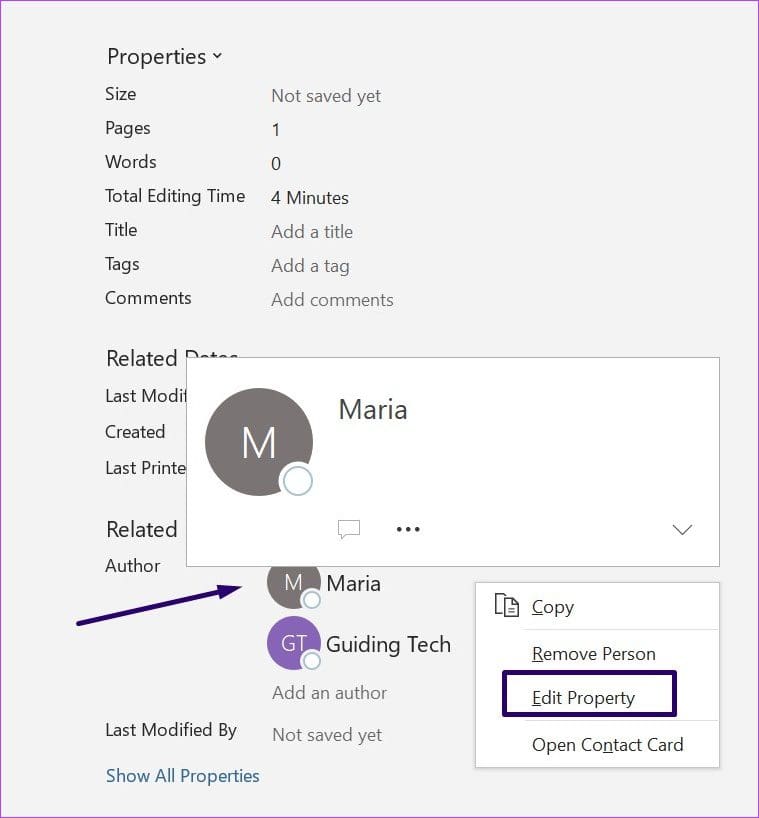The width and height of the screenshot is (759, 818).
Task: Click the Show All Properties link
Action: point(183,776)
